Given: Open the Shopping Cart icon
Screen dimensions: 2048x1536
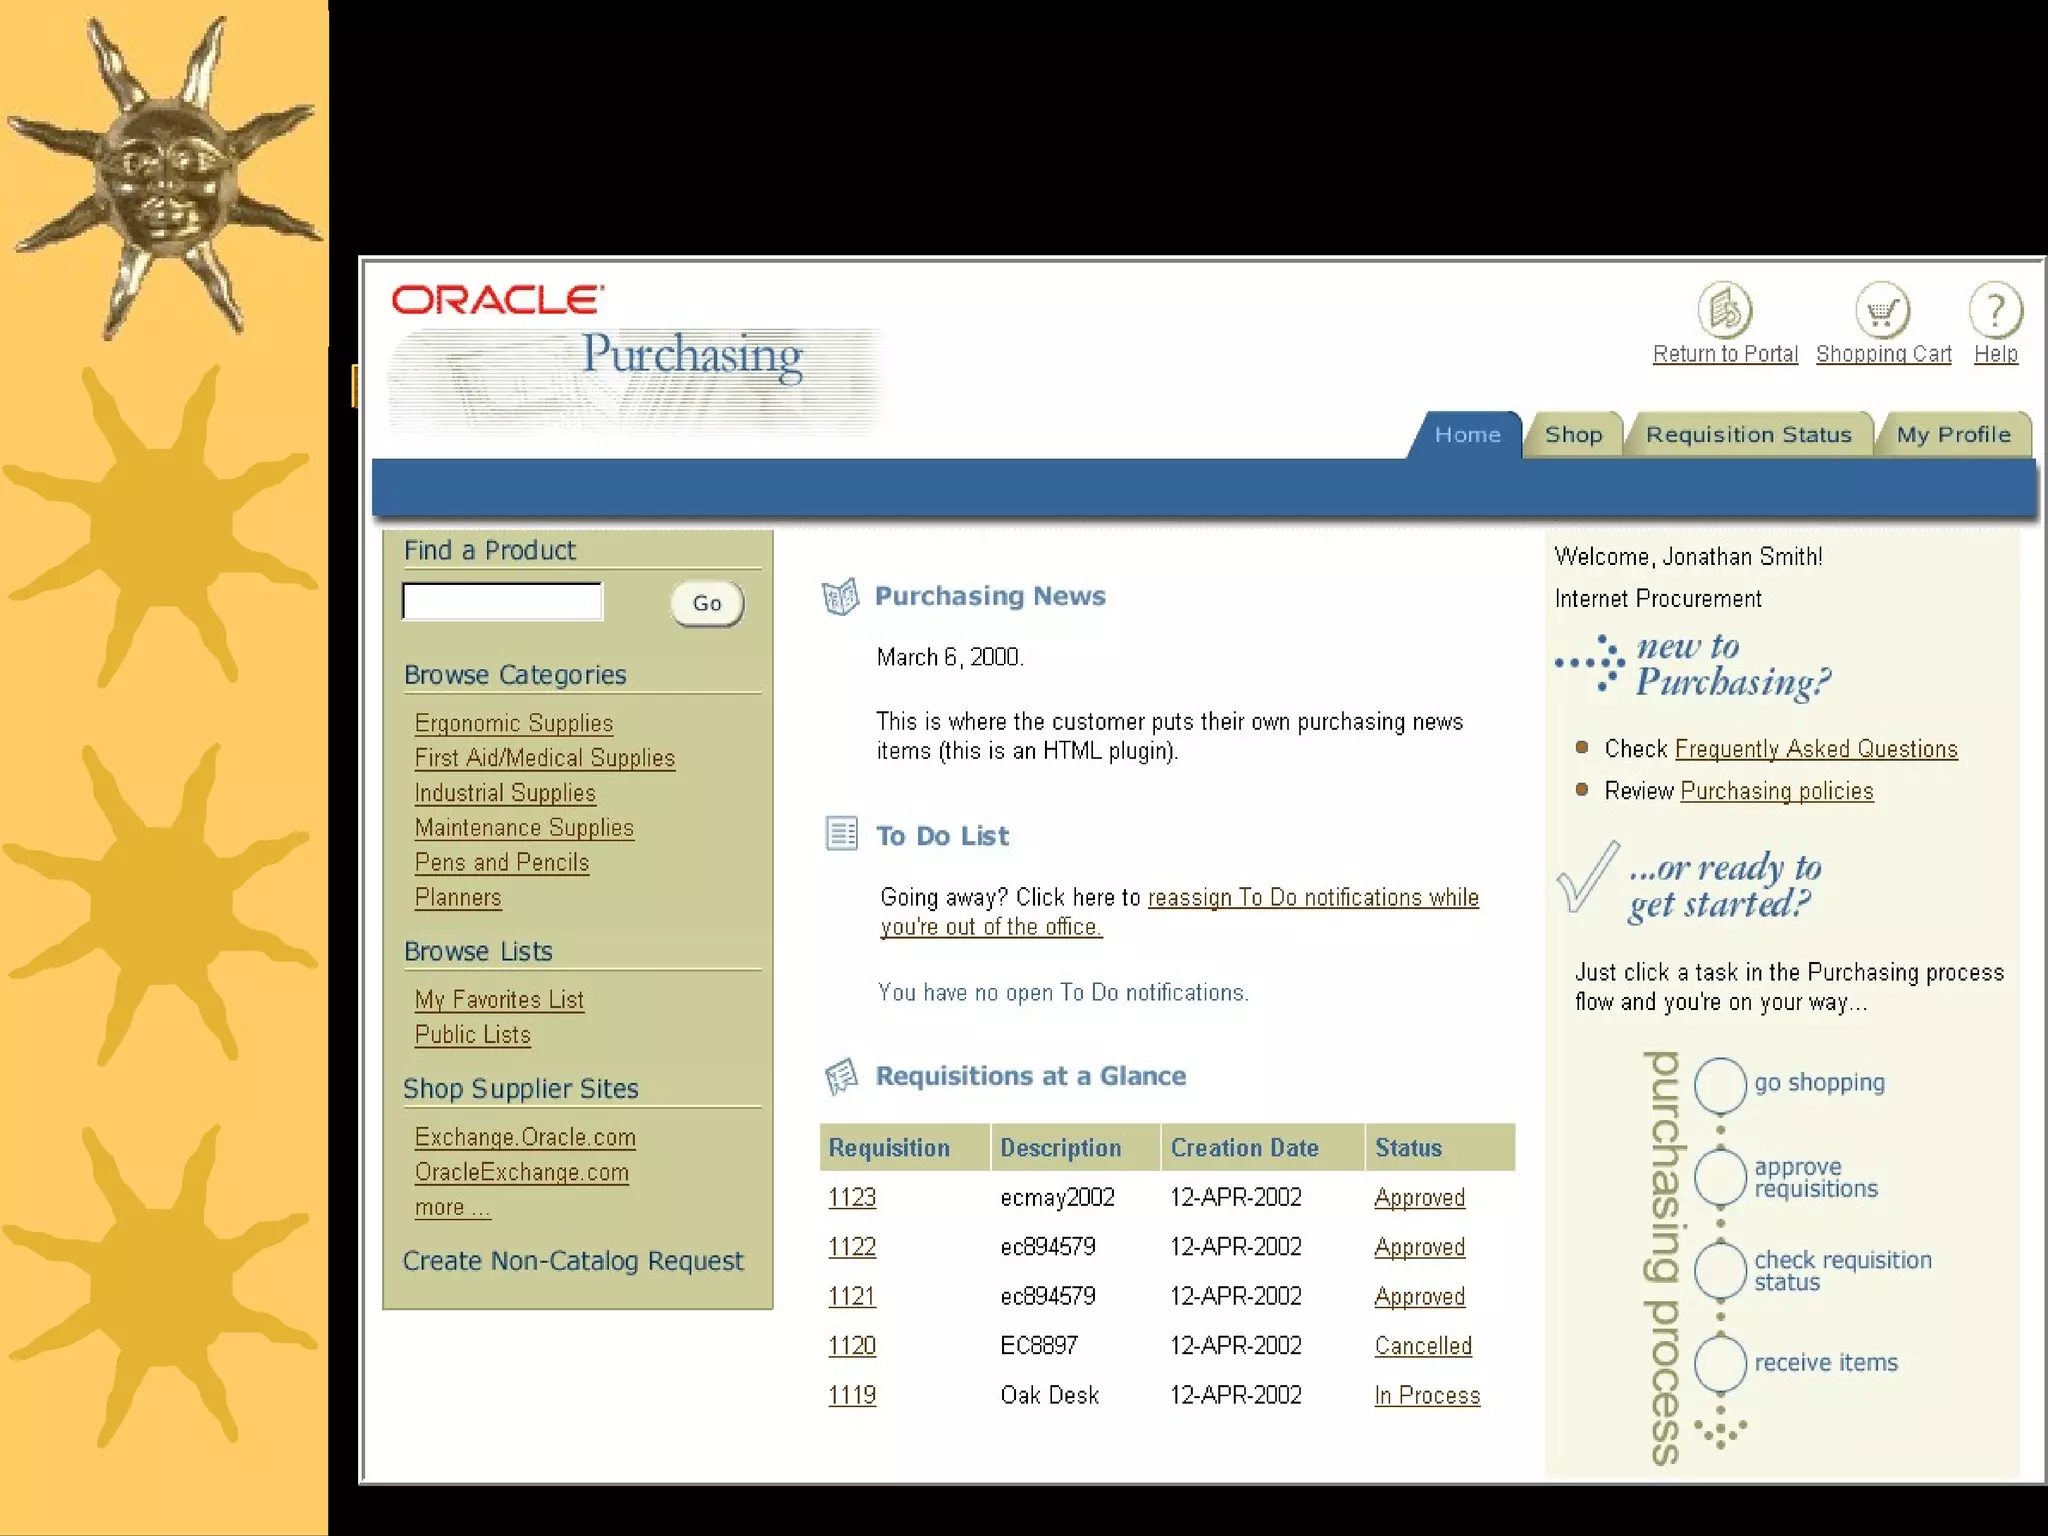Looking at the screenshot, I should 1883,310.
